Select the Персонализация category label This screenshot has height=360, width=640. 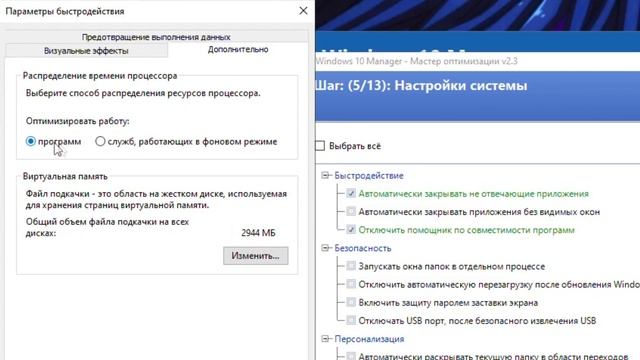pos(369,339)
